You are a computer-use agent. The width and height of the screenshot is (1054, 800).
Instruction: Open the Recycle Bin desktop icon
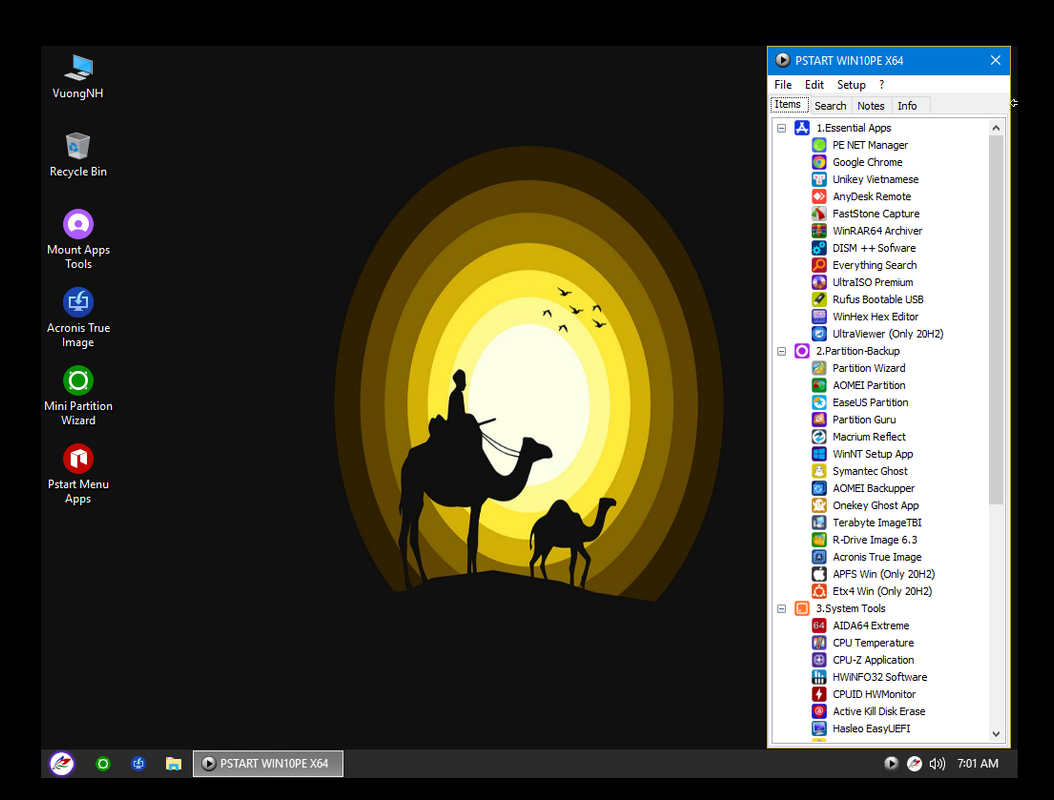click(78, 155)
